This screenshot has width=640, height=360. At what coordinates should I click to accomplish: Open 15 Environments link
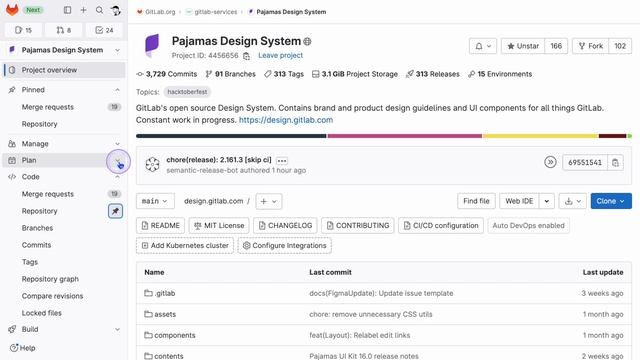point(500,74)
